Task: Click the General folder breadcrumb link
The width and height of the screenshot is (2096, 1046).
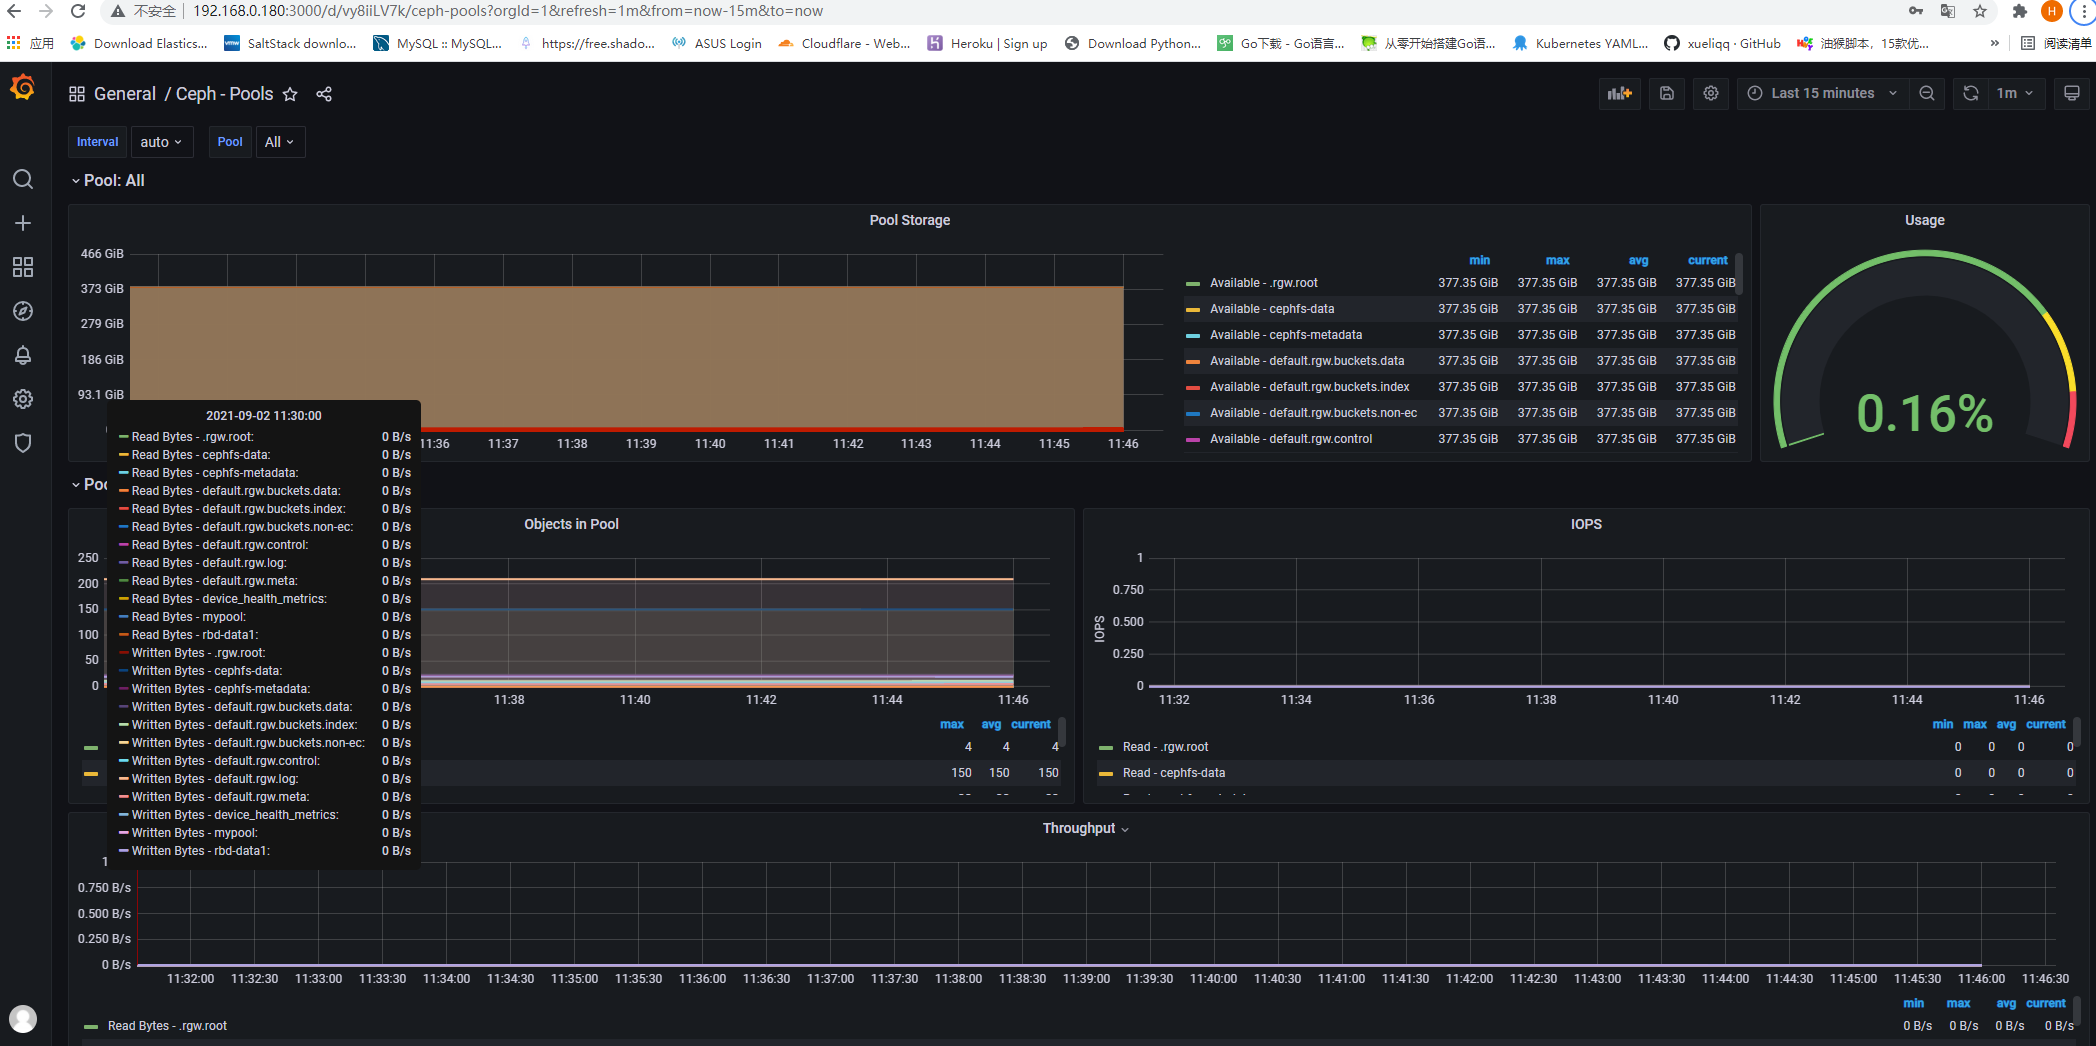Action: click(x=124, y=94)
